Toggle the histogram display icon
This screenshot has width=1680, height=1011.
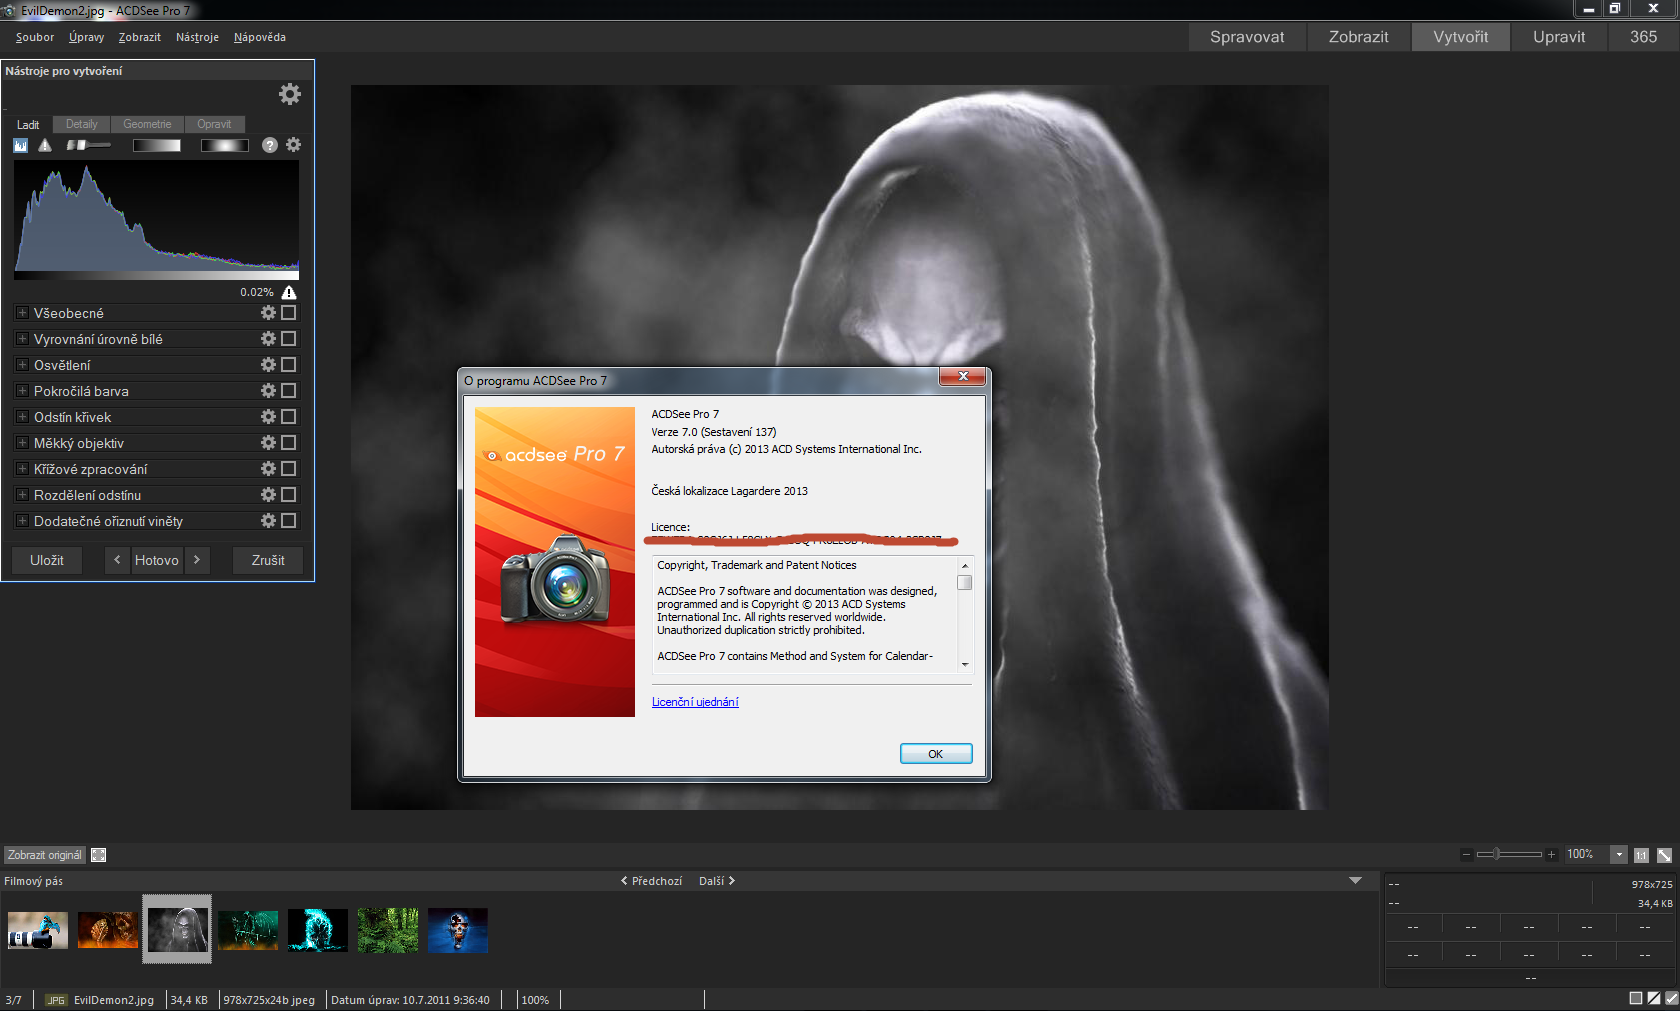click(20, 145)
